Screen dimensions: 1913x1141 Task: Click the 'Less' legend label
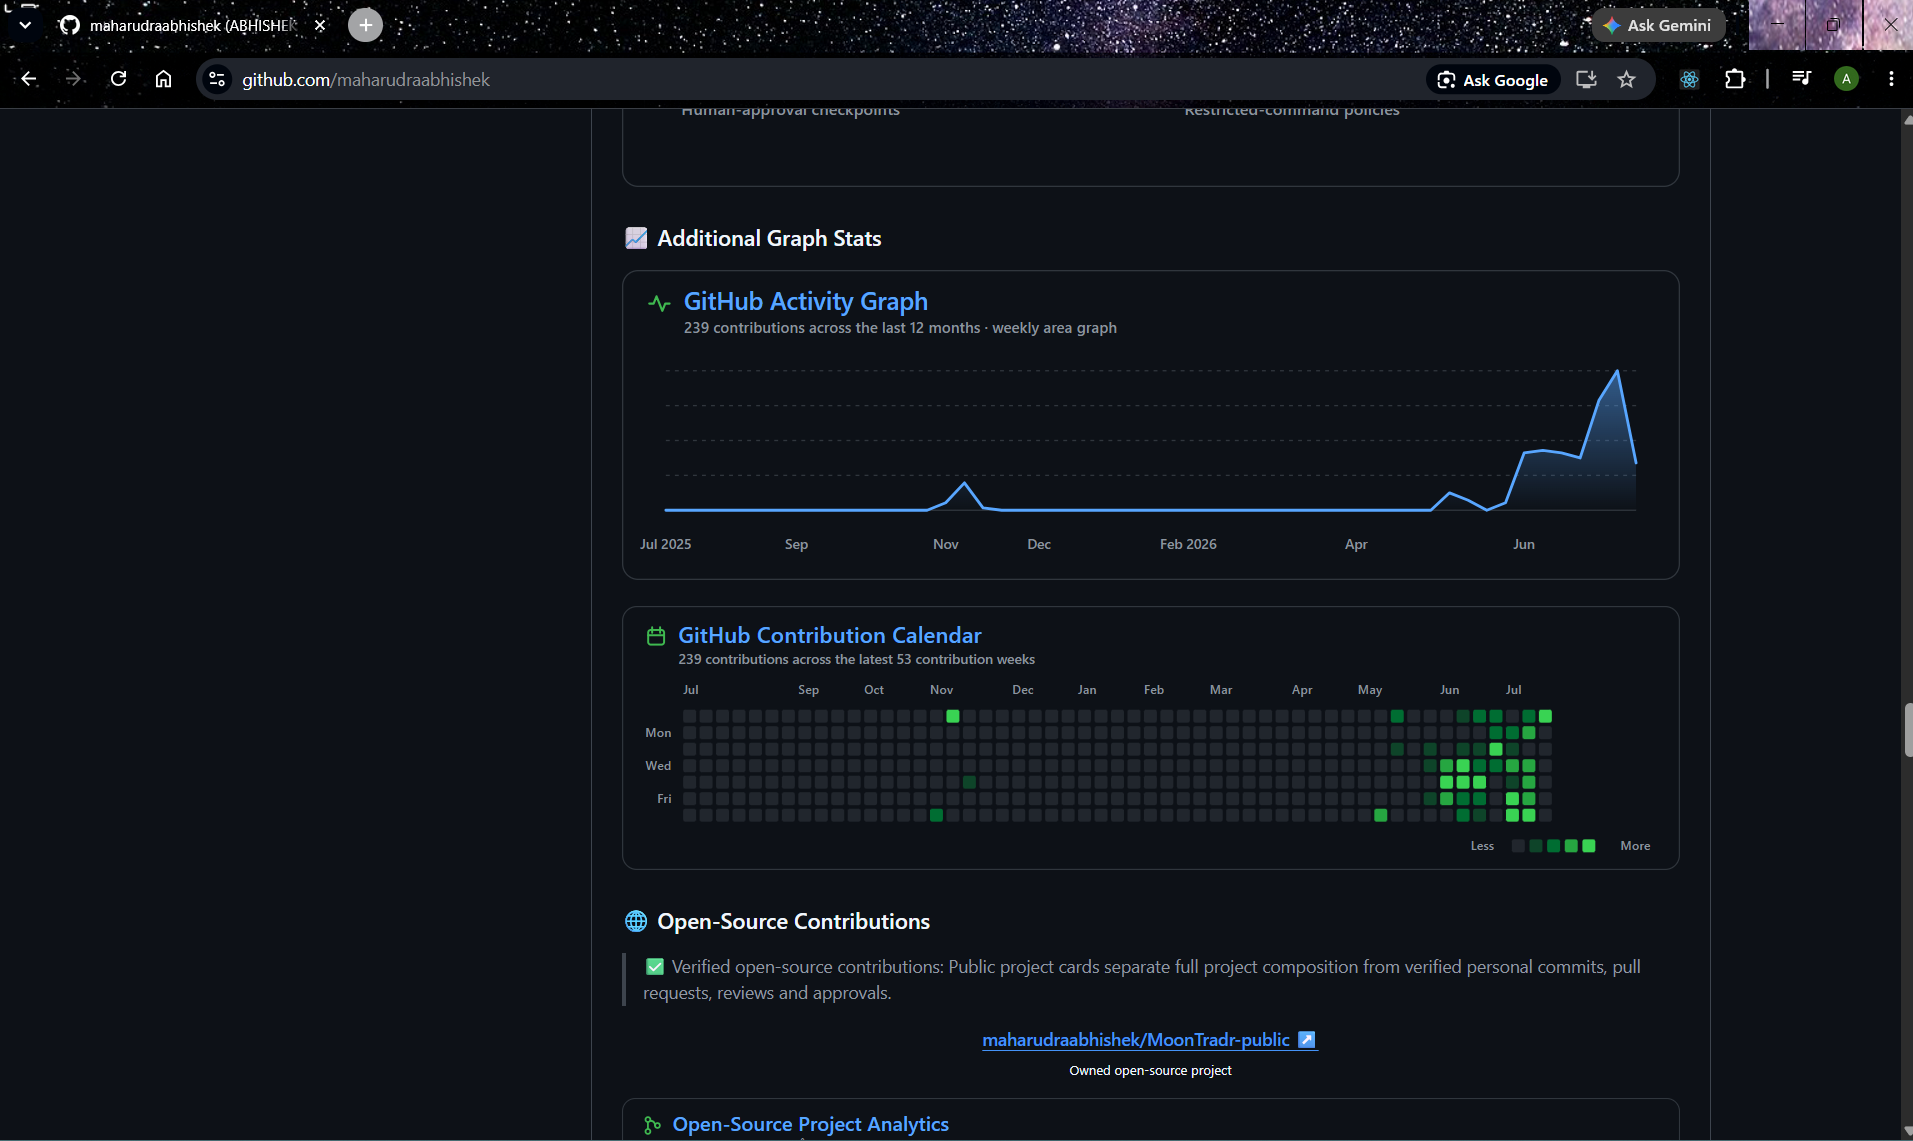pos(1482,846)
